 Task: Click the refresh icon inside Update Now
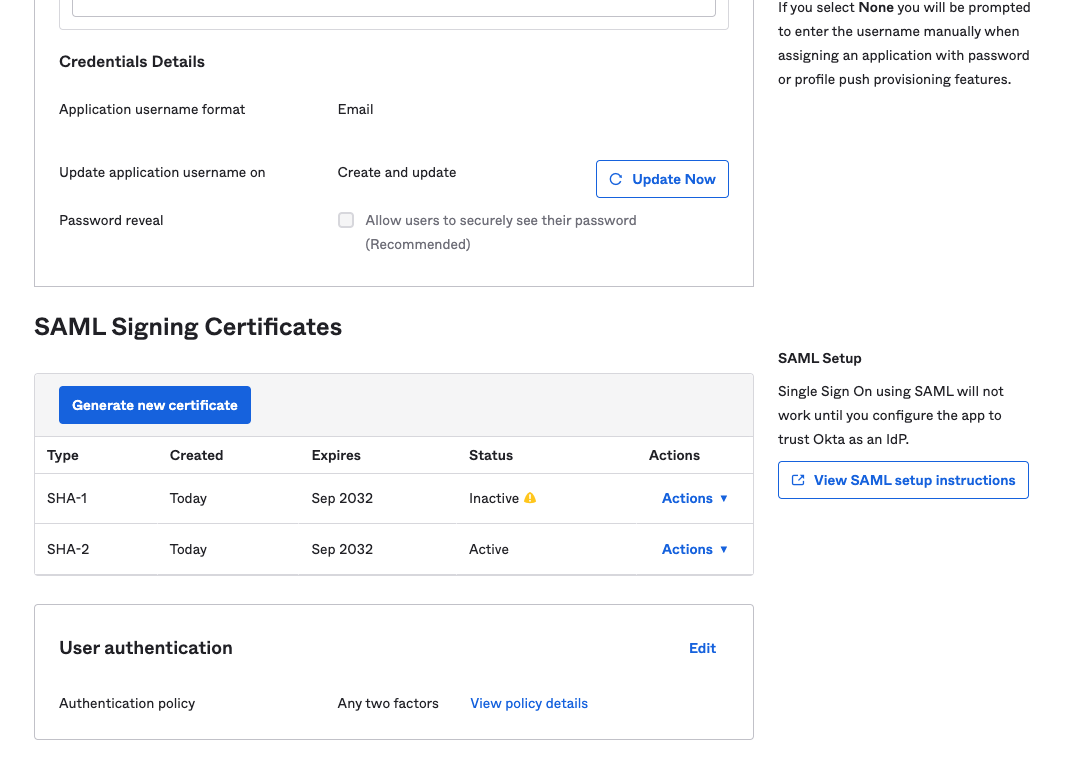point(616,178)
